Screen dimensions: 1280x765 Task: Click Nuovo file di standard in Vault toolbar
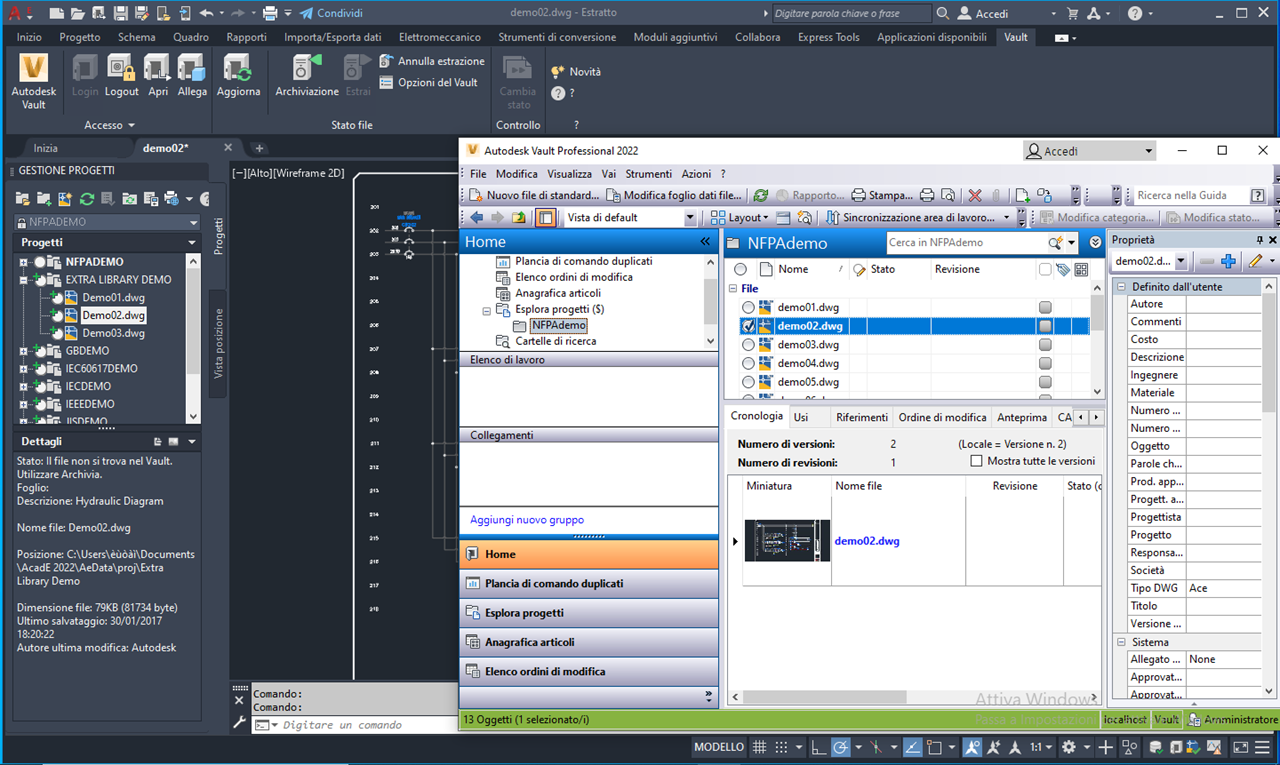point(533,195)
